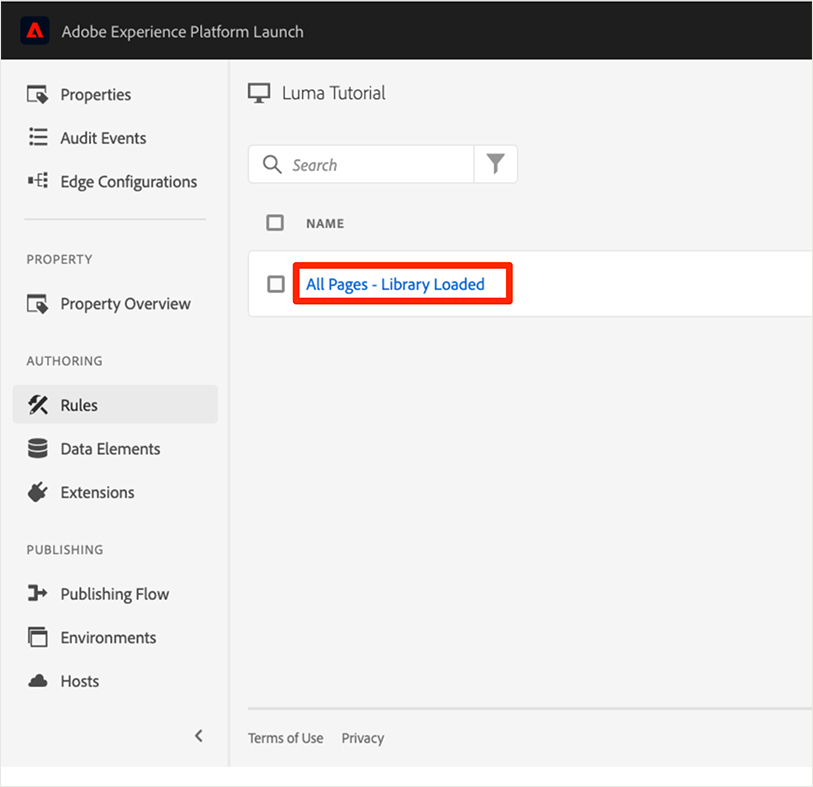Open Data Elements
The height and width of the screenshot is (787, 813).
[110, 448]
